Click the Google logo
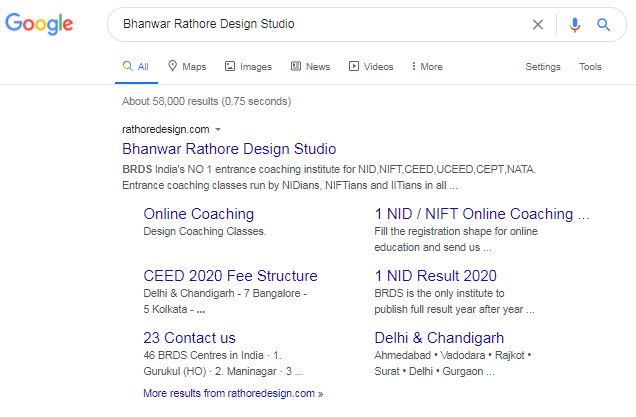This screenshot has height=417, width=636. [39, 24]
